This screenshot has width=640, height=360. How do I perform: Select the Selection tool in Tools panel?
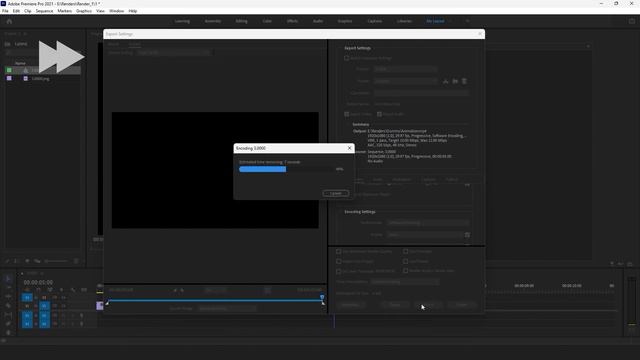pyautogui.click(x=8, y=279)
